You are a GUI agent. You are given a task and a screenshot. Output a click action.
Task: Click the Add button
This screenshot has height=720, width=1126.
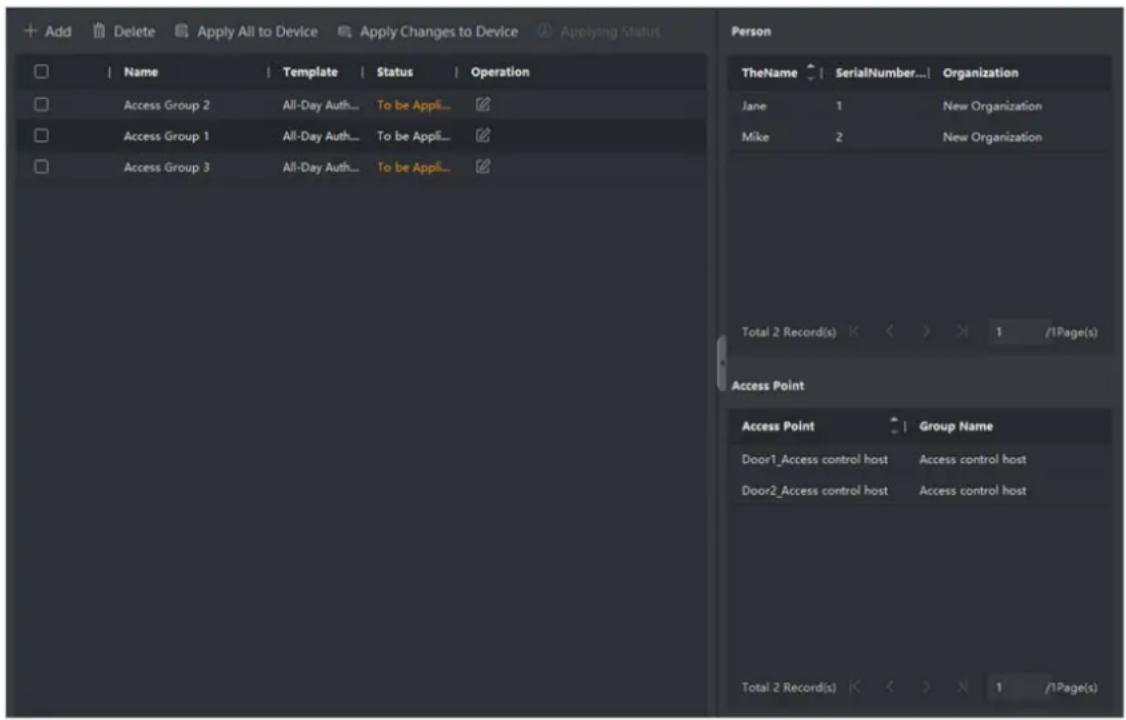[x=48, y=32]
